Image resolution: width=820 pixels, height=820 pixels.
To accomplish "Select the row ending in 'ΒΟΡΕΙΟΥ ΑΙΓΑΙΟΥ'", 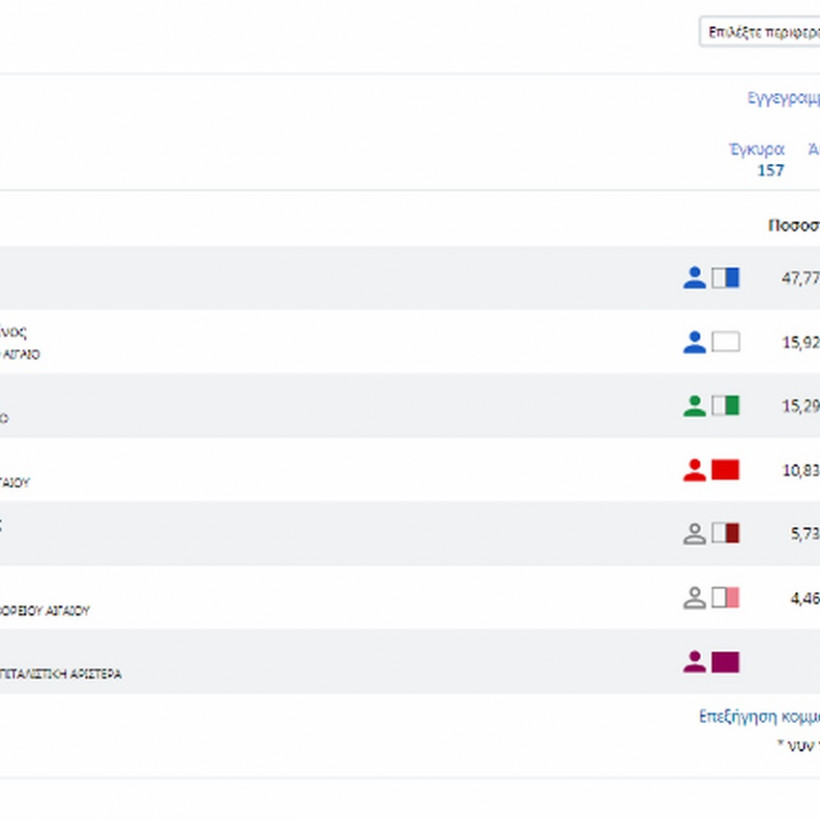I will coord(300,598).
